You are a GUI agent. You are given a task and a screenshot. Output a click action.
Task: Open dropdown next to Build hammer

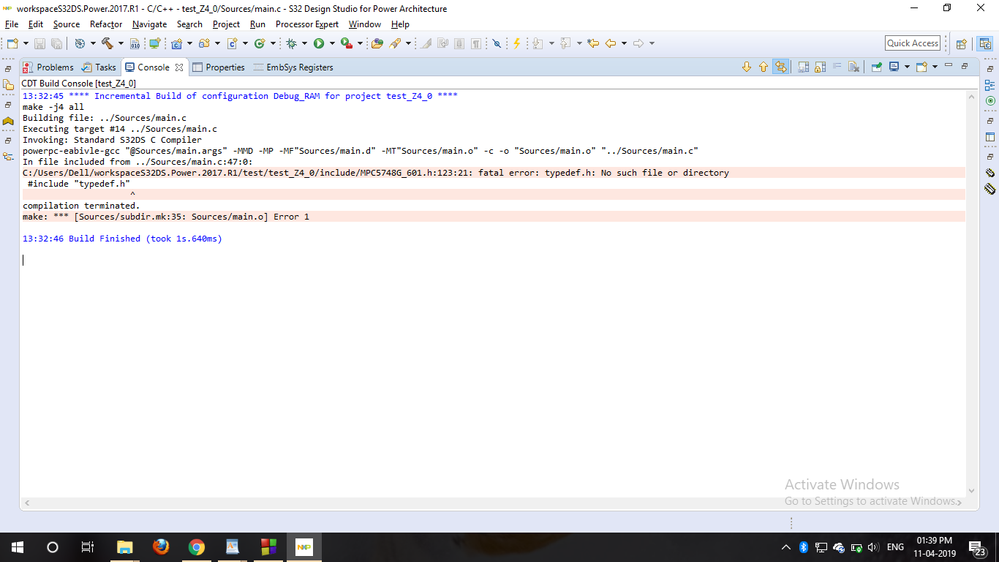click(121, 43)
